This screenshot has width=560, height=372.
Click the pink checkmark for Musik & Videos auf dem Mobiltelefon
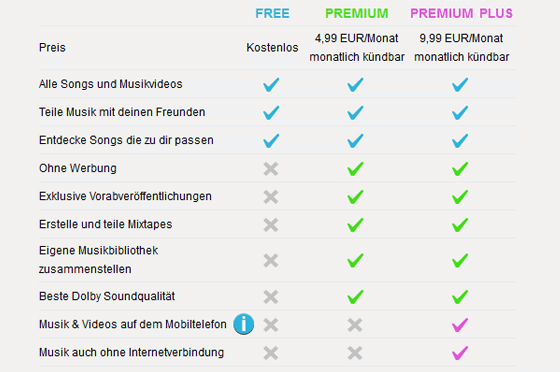[x=460, y=325]
